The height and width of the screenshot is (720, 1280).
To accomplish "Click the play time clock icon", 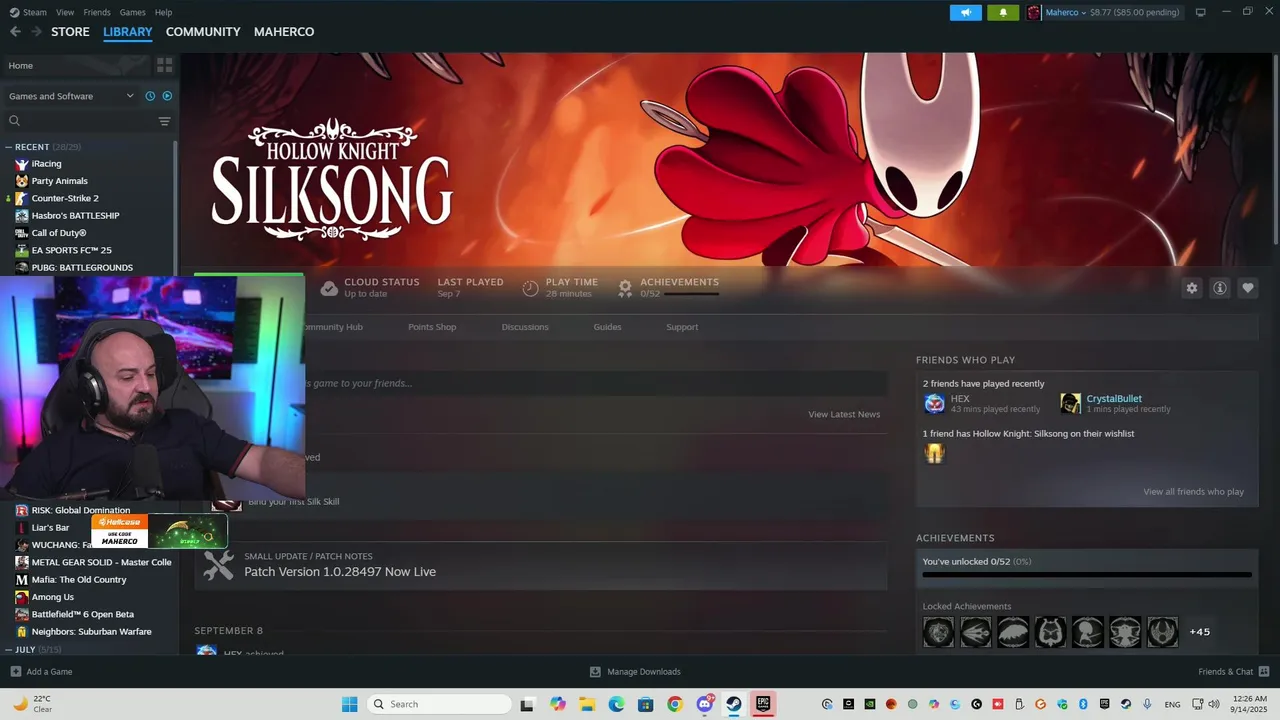I will 531,288.
